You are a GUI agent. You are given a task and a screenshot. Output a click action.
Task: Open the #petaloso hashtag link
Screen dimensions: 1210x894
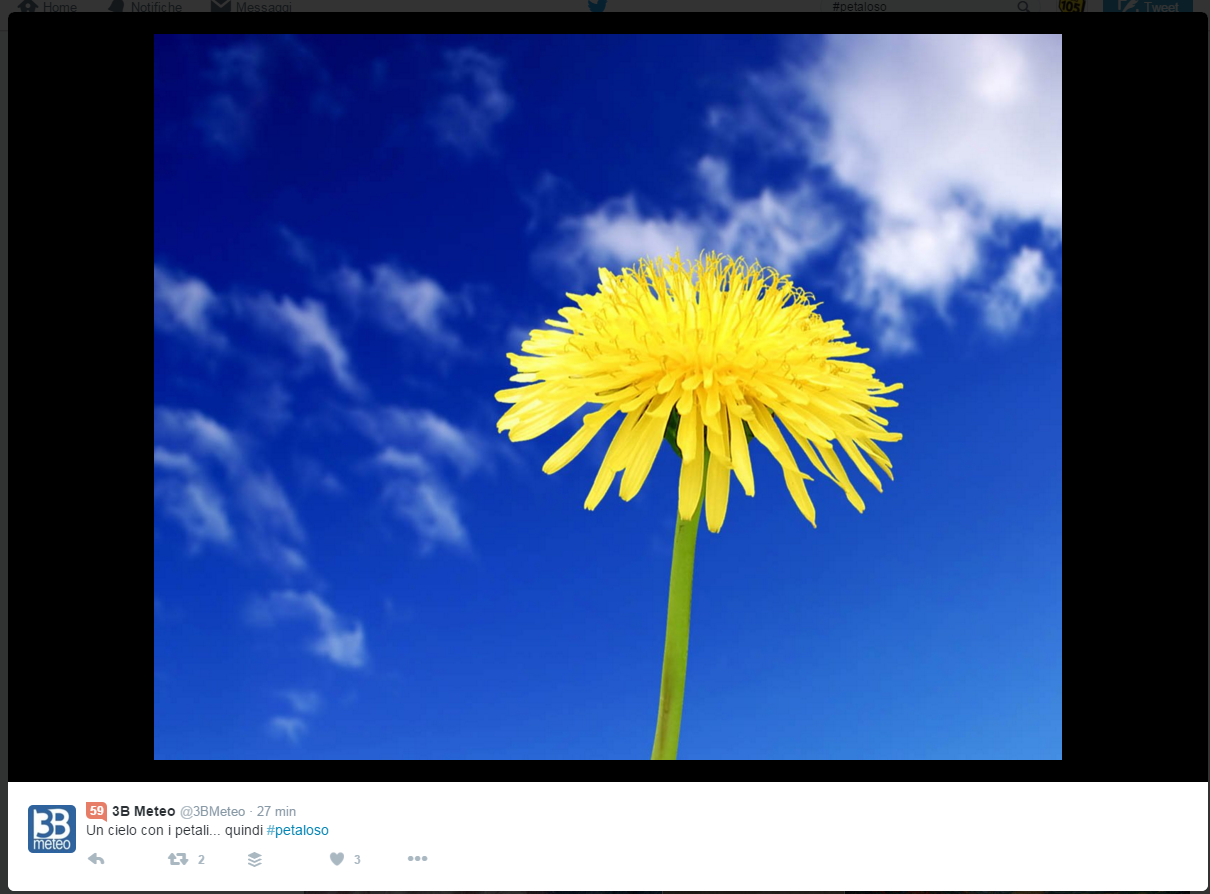pos(297,830)
